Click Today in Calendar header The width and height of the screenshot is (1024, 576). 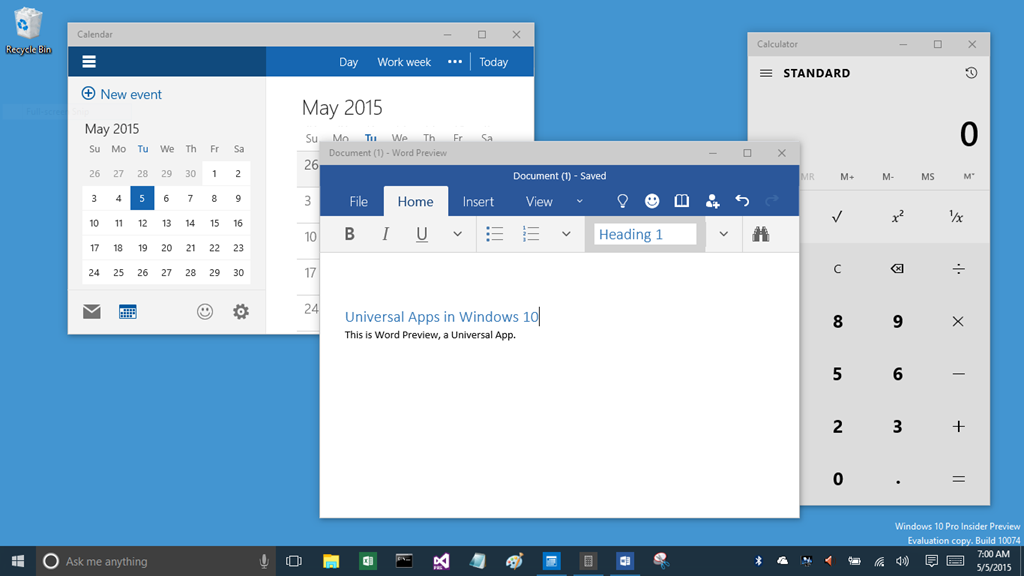coord(494,62)
